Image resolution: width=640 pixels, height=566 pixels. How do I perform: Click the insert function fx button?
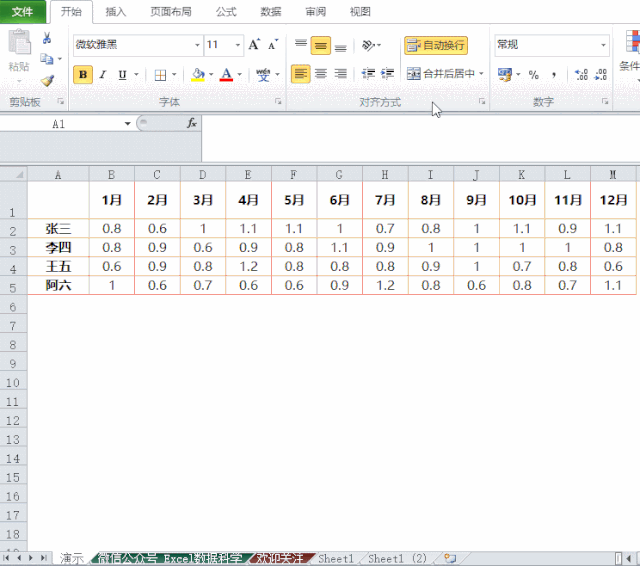click(192, 123)
